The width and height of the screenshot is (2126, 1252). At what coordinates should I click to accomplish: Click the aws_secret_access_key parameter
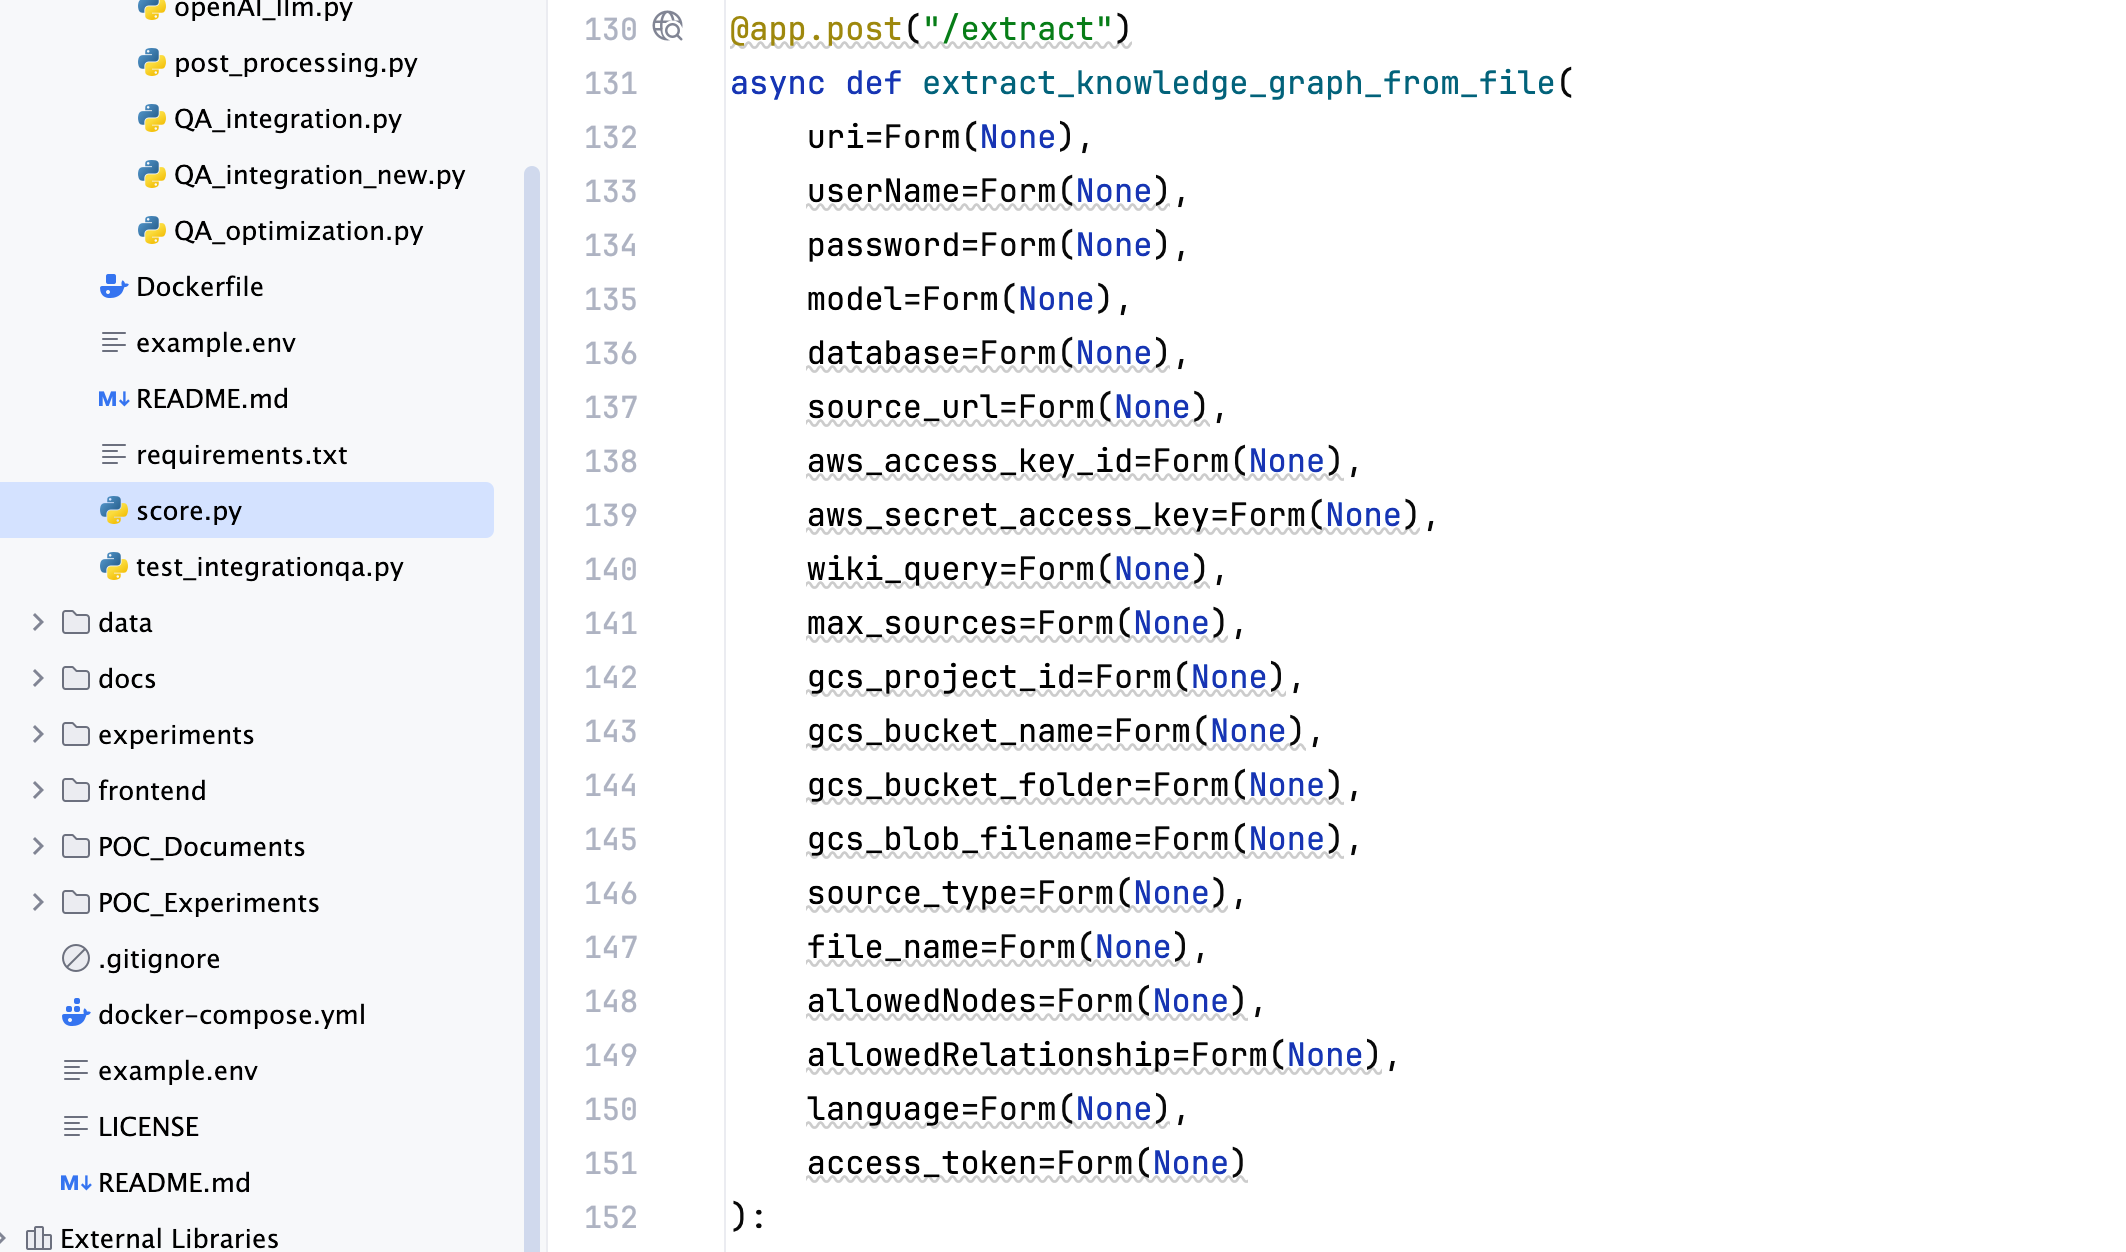pos(1008,515)
